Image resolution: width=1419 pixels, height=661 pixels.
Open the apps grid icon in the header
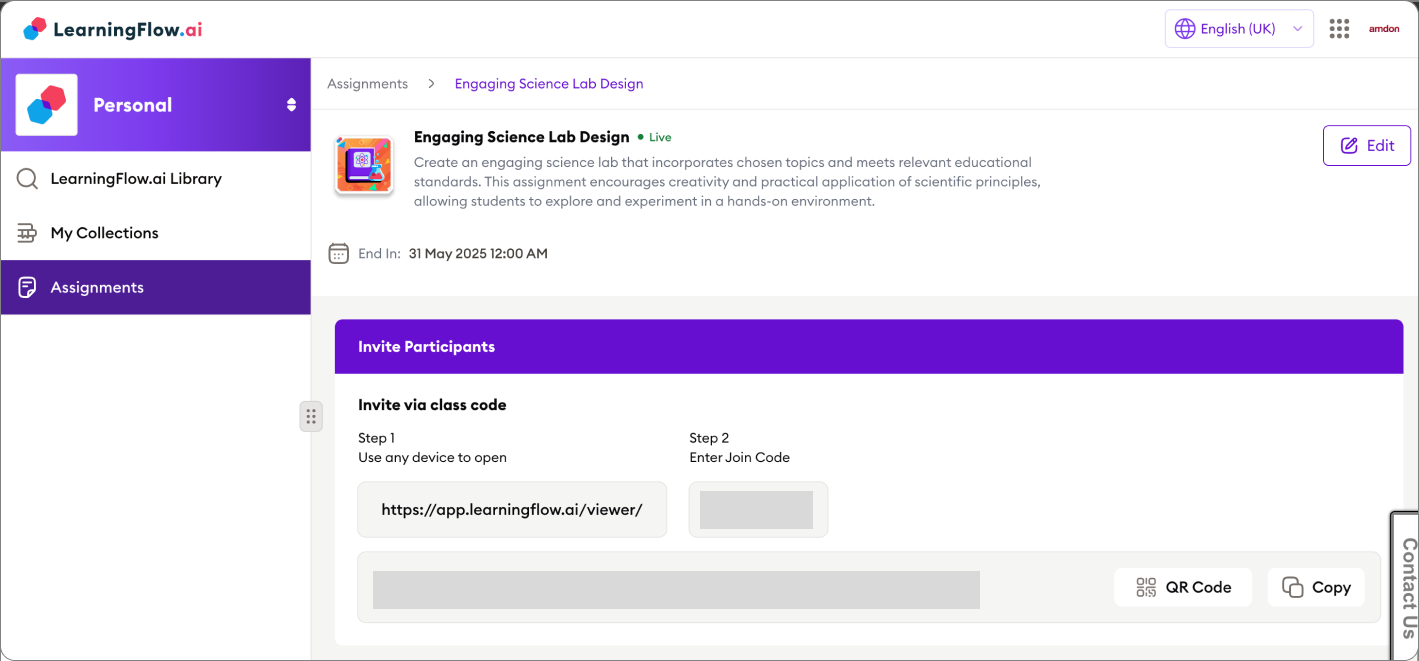click(x=1339, y=28)
